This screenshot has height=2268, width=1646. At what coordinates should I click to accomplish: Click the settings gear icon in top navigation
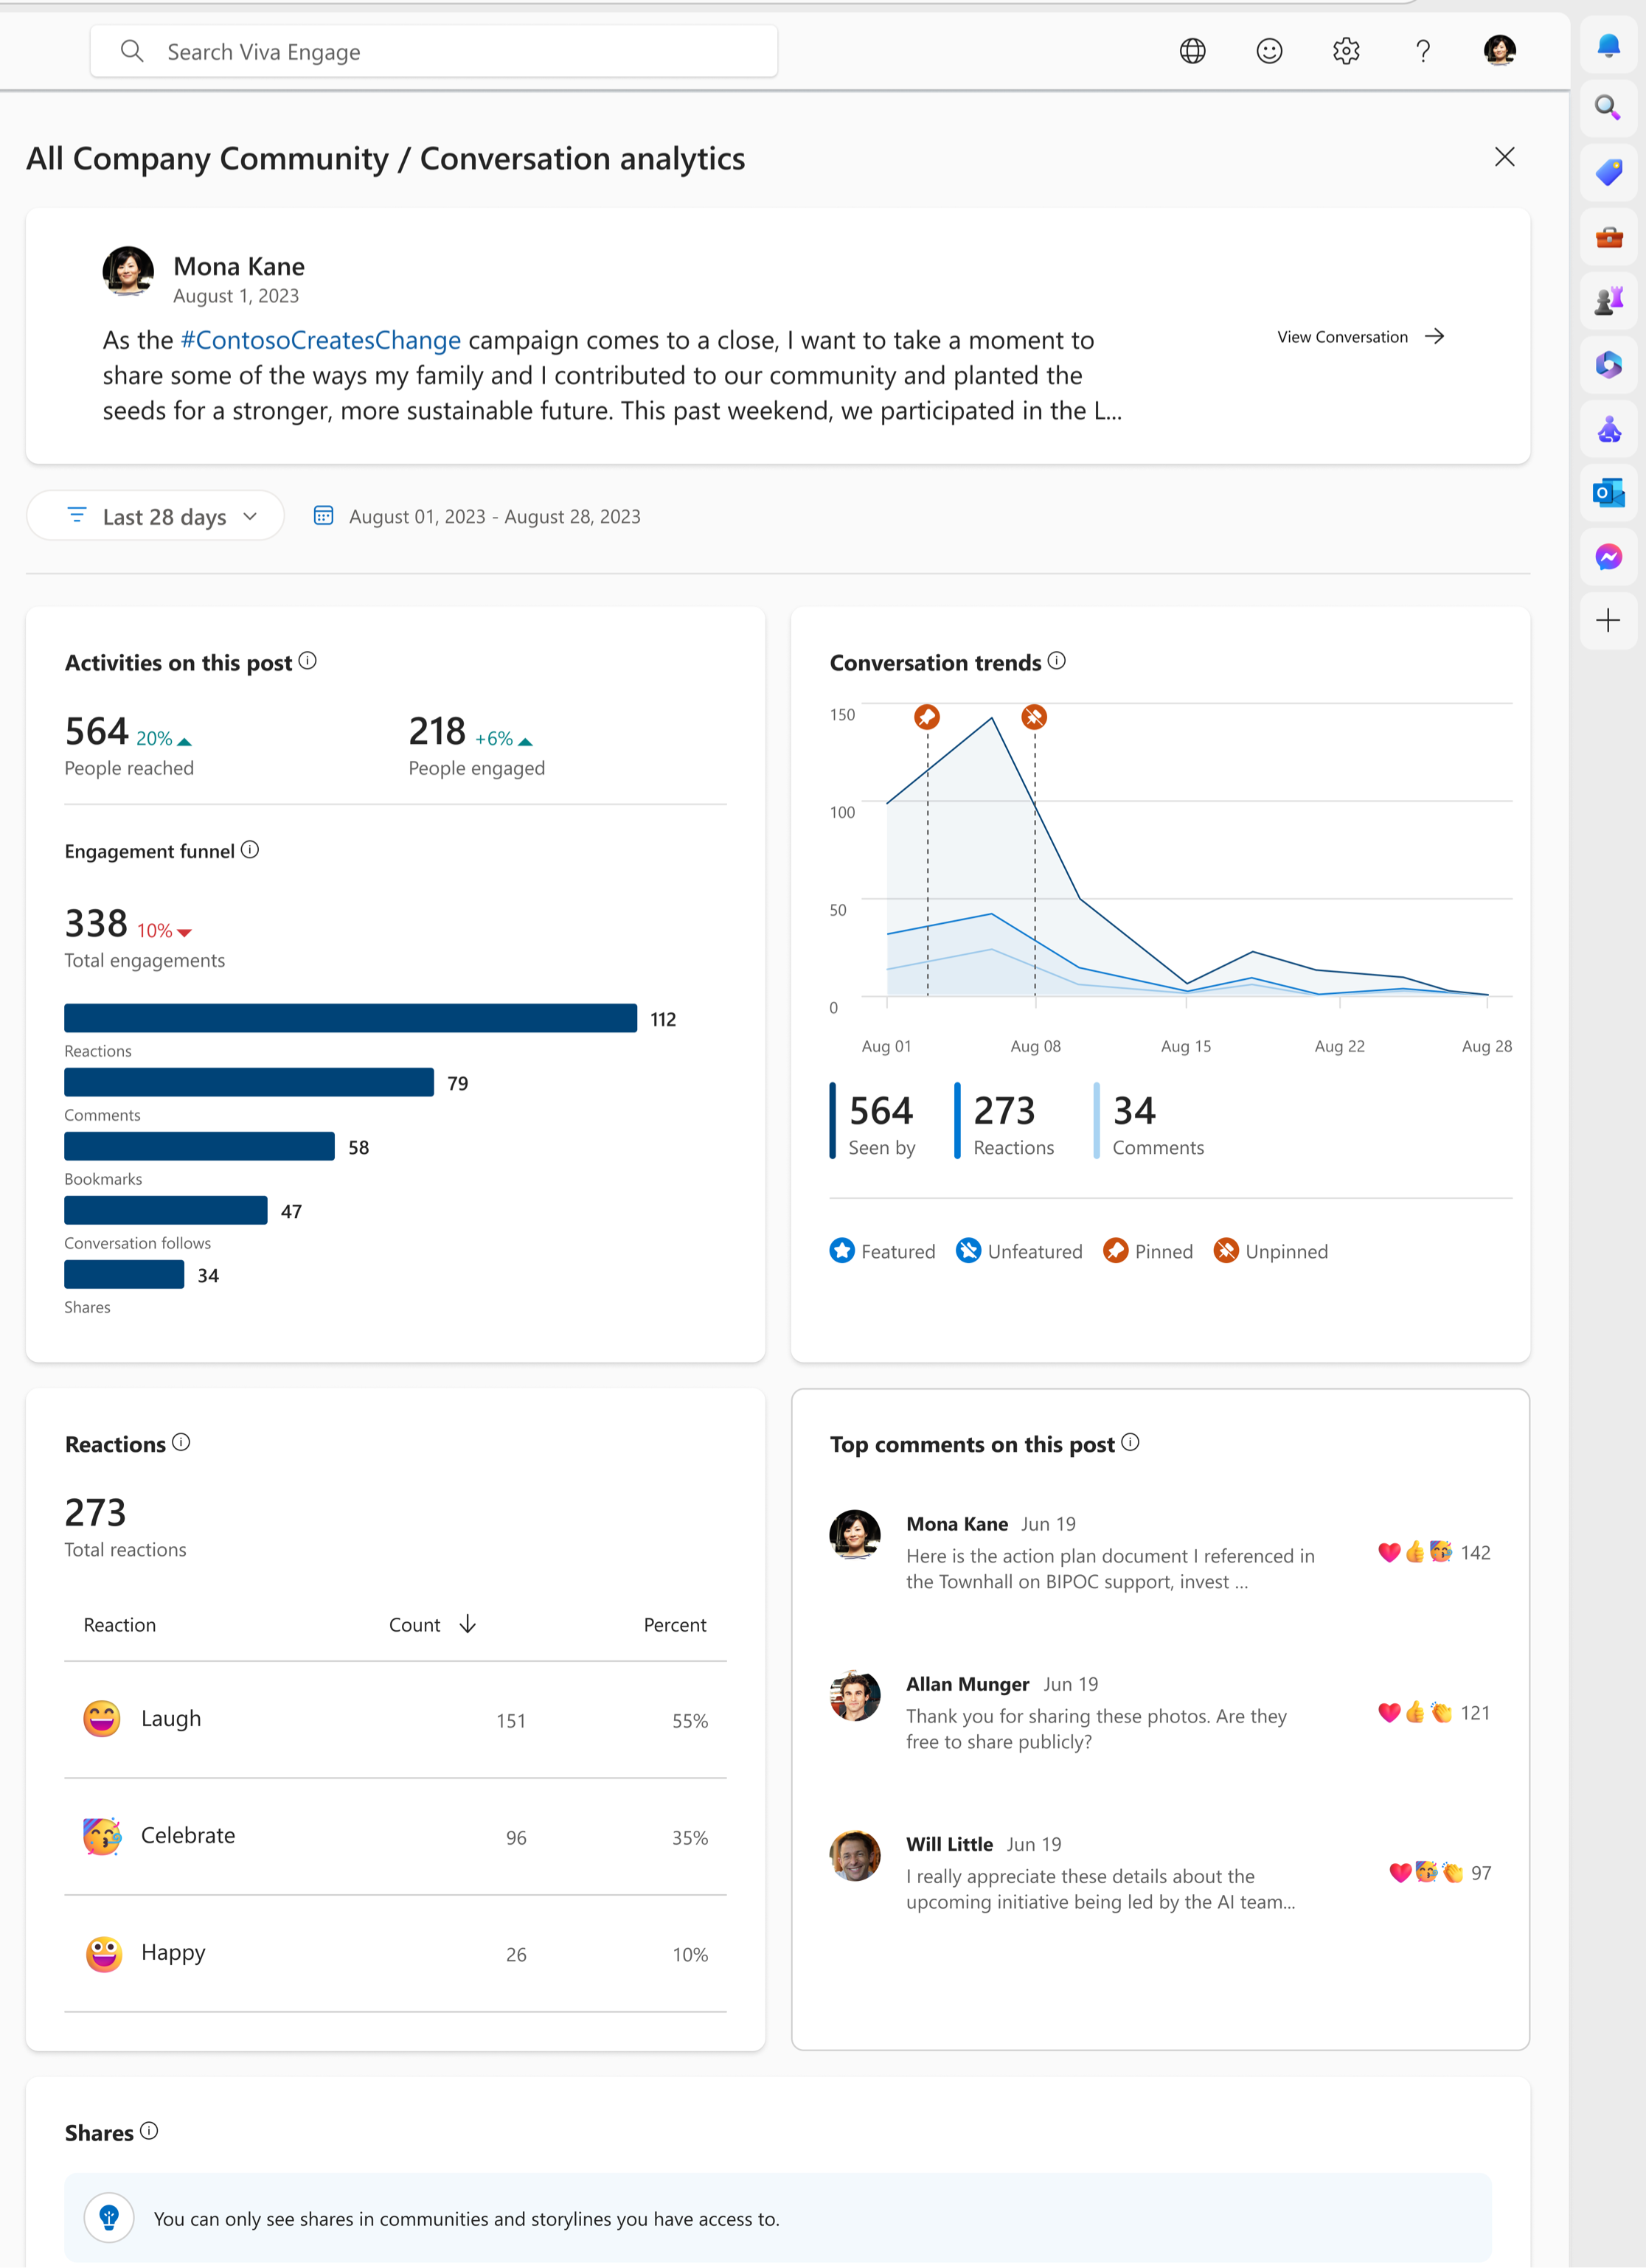(1345, 49)
